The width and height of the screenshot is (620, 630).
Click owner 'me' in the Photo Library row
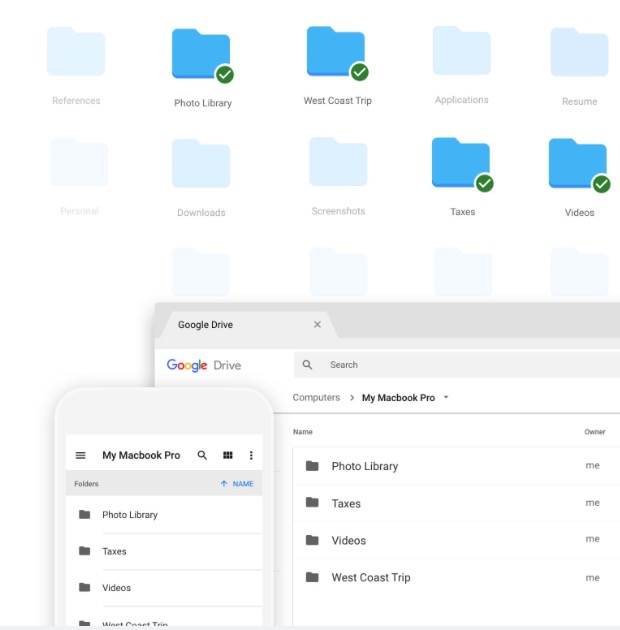click(x=592, y=465)
